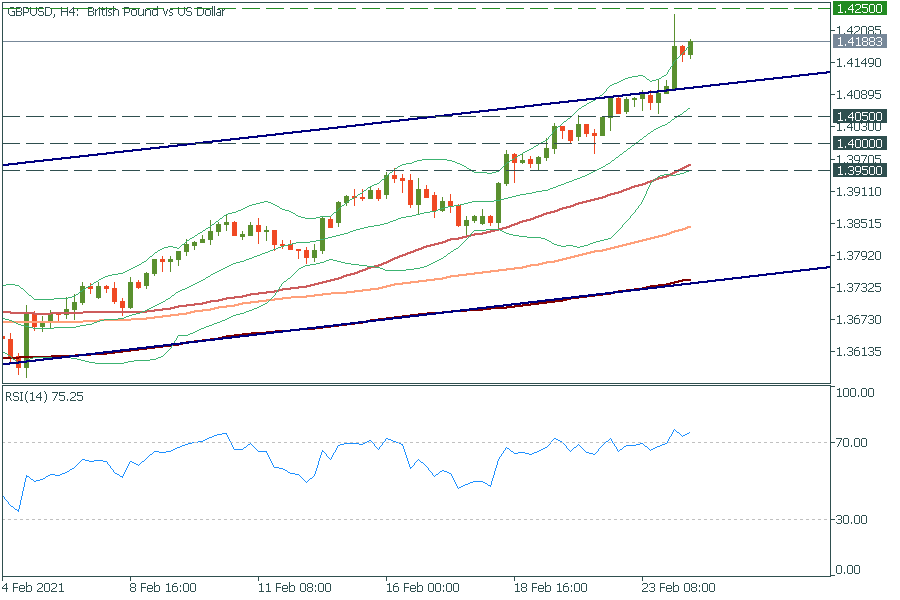
Task: Click the RSI(14) 75.25 indicator label
Action: [45, 397]
